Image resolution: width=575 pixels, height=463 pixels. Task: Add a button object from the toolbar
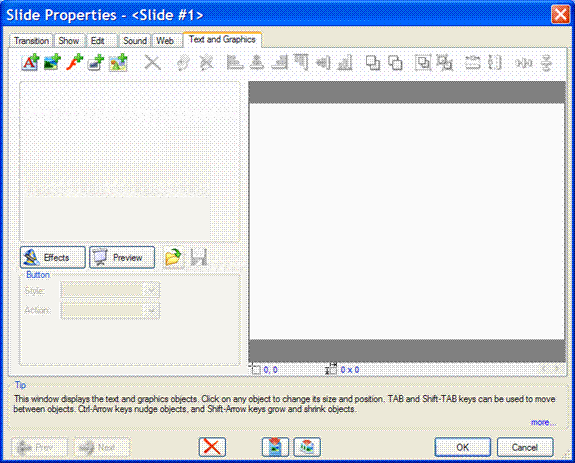tap(96, 62)
